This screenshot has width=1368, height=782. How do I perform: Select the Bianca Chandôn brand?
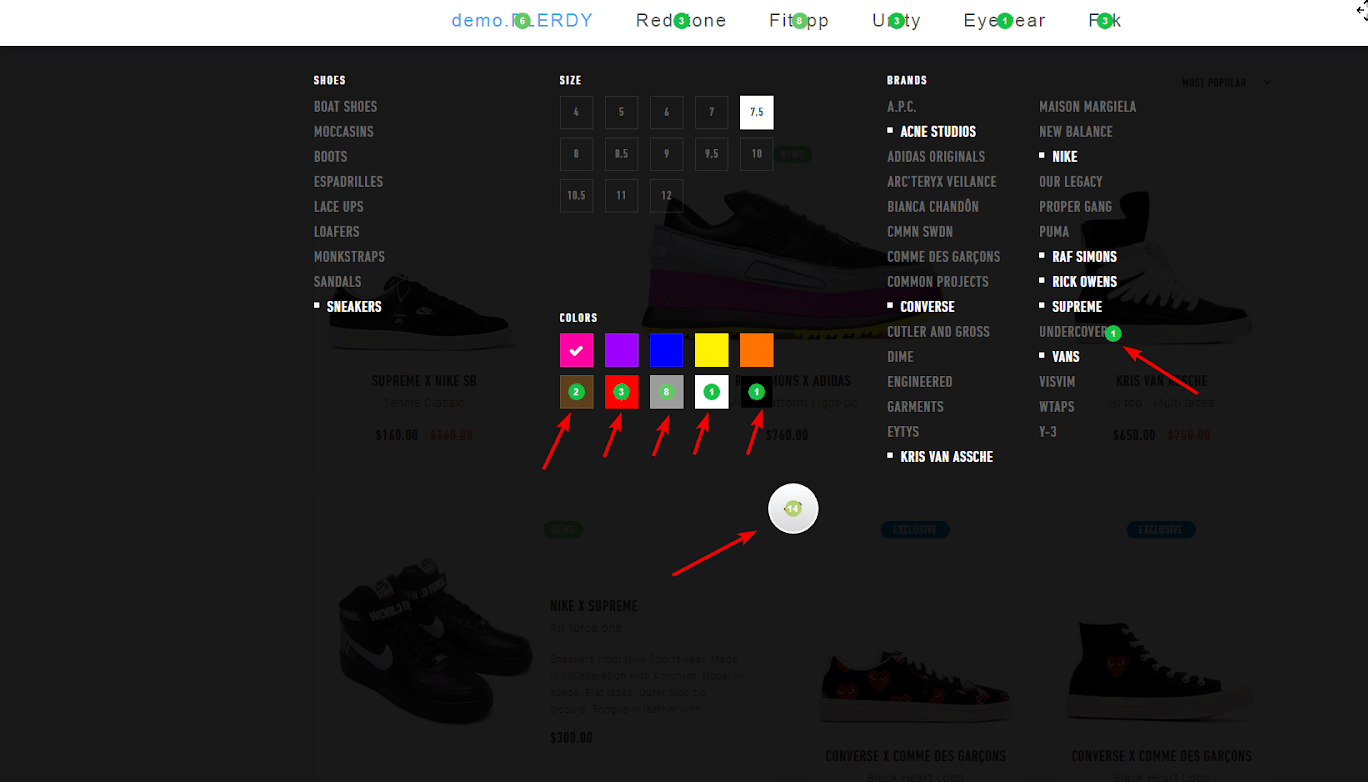[933, 207]
